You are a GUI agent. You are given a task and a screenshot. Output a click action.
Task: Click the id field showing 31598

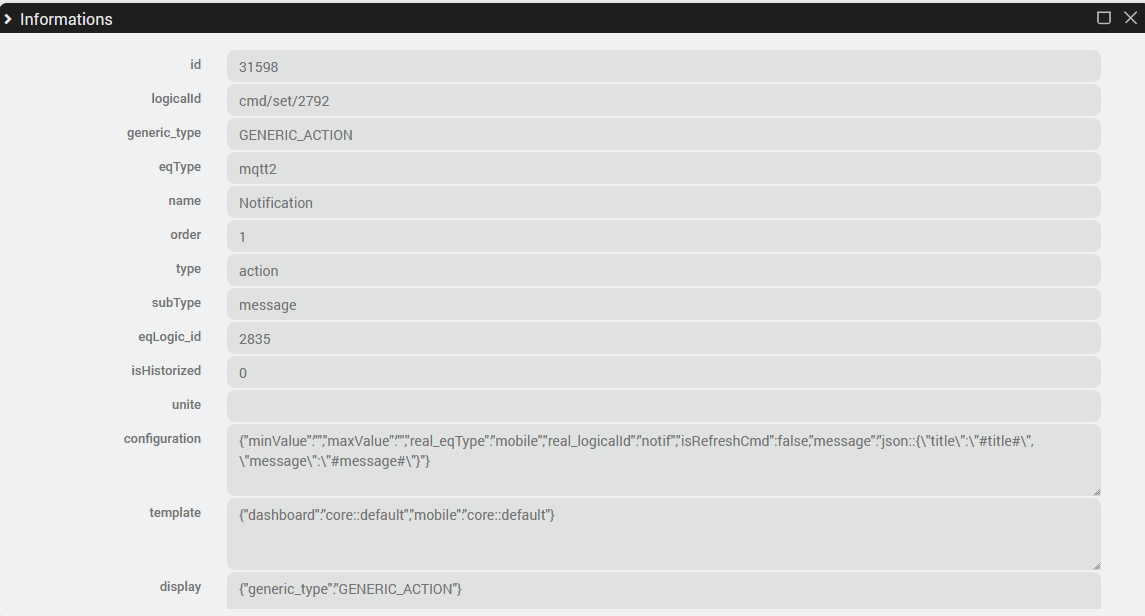[663, 67]
